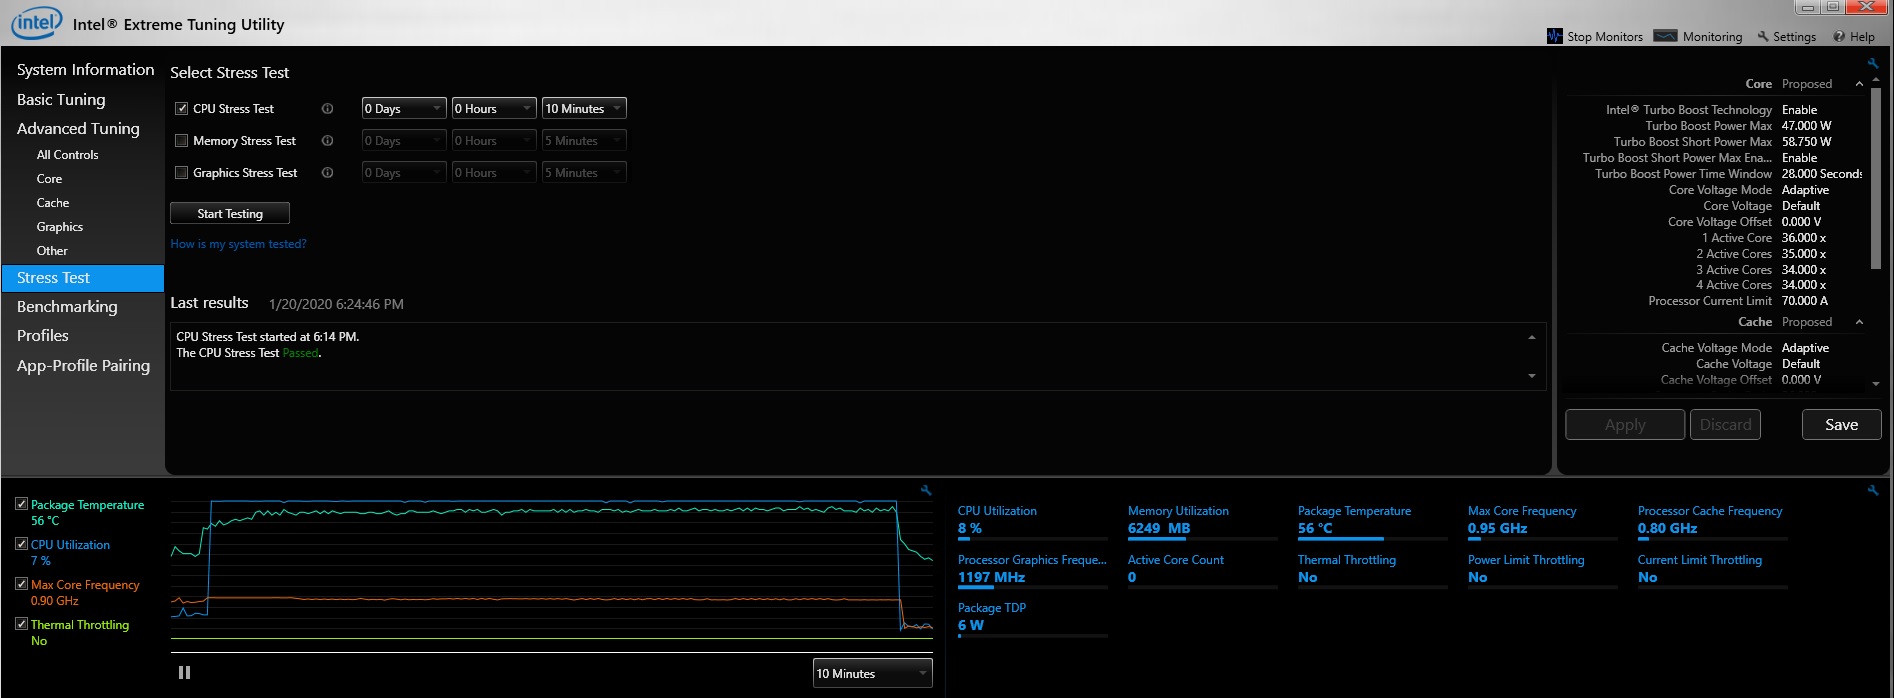Enable the Graphics Stress Test checkbox
Screen dimensions: 1894x698
click(x=182, y=173)
